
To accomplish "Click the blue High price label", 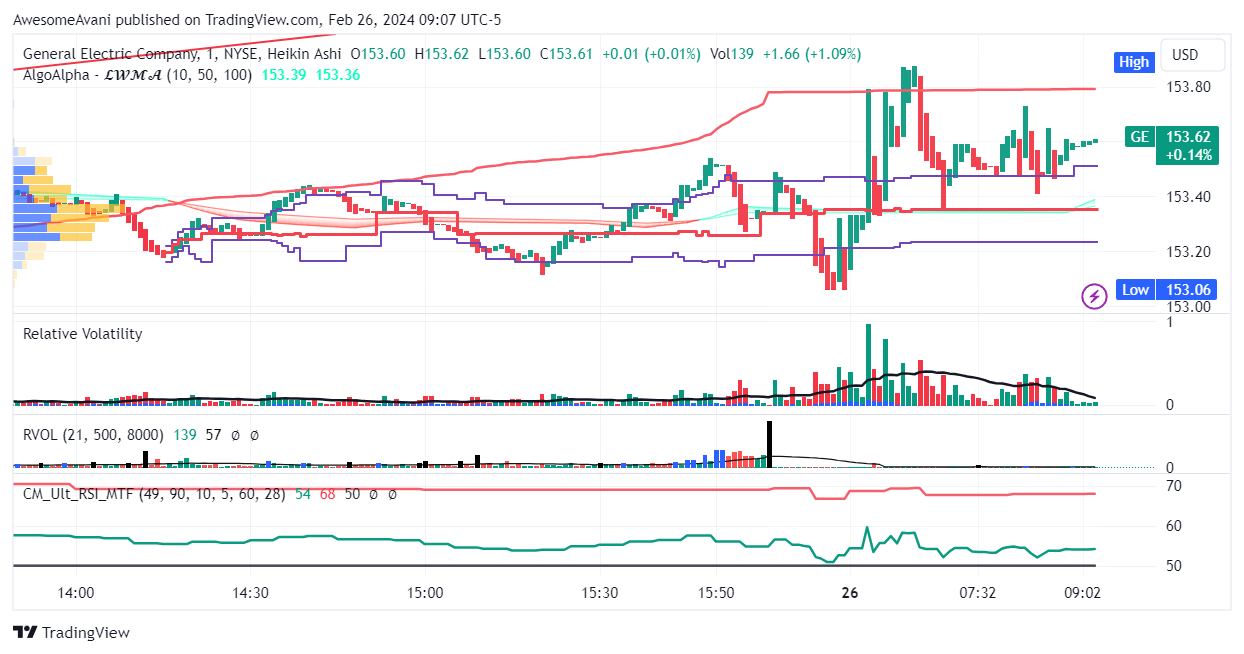I will click(1134, 62).
